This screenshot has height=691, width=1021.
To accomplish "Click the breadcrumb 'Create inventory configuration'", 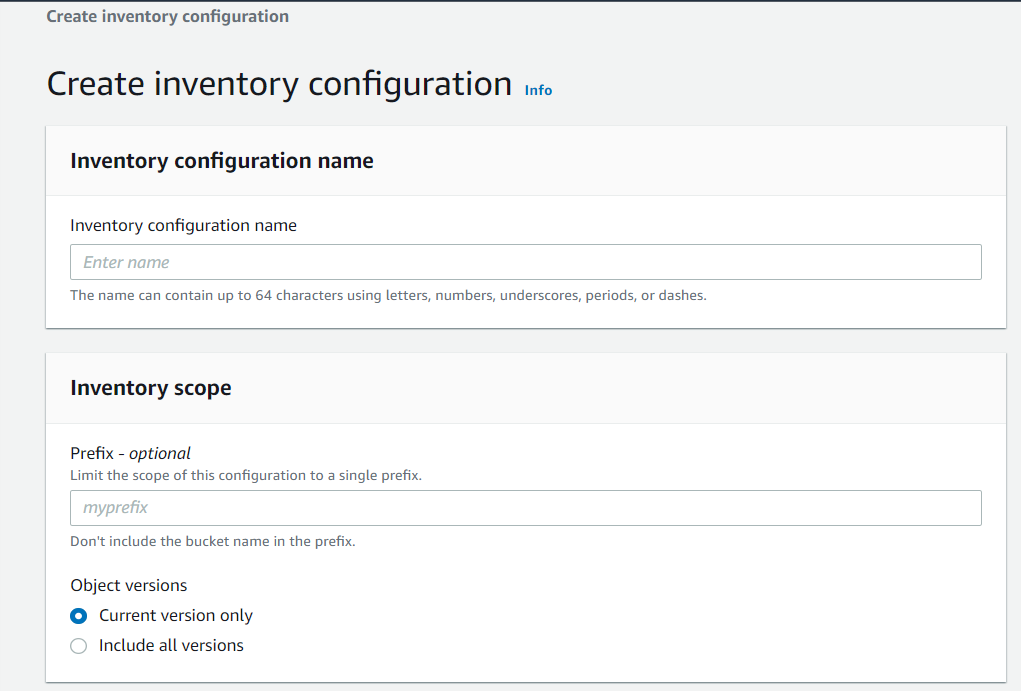I will [x=167, y=16].
